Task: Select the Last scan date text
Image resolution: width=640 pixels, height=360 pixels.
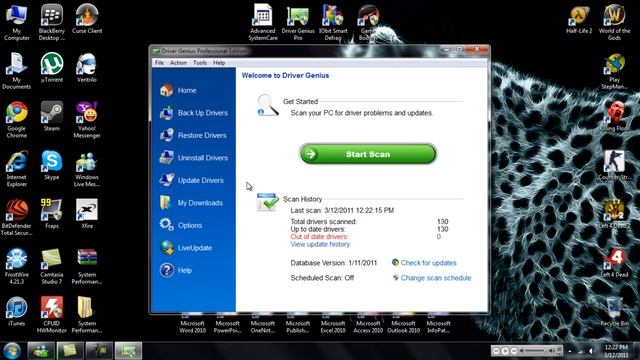Action: pos(342,211)
